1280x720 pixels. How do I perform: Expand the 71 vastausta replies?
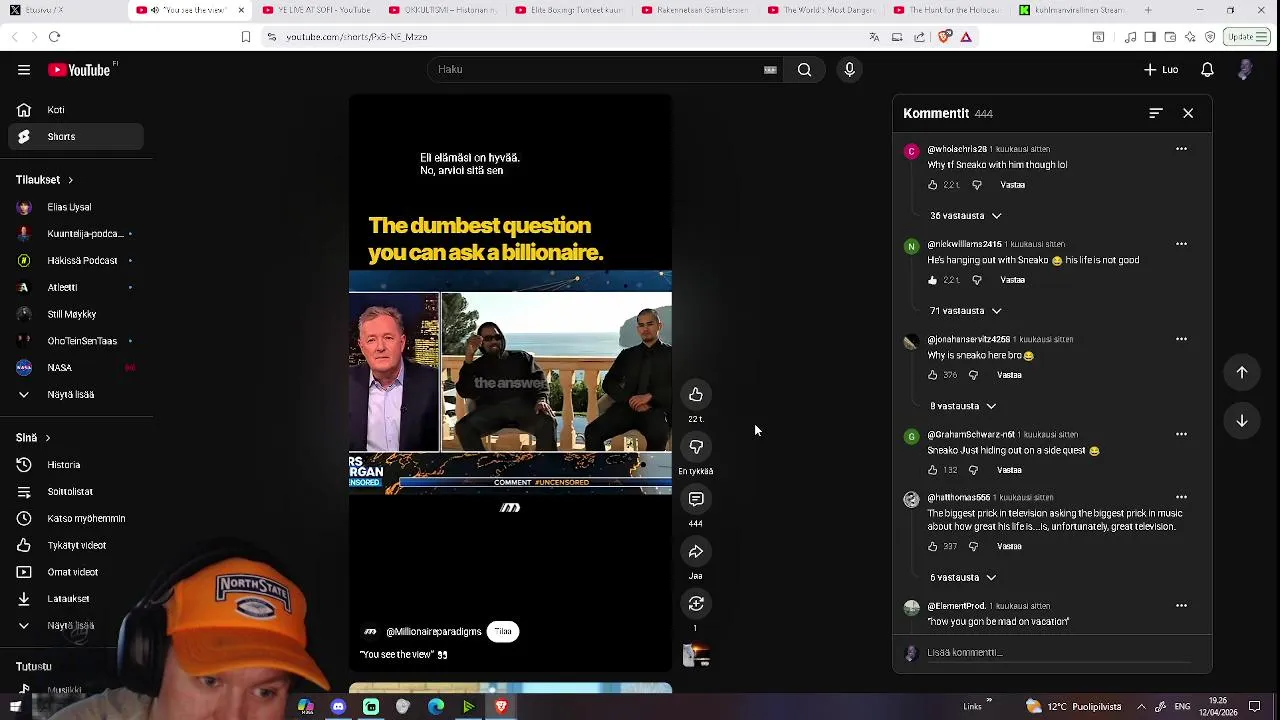point(966,311)
